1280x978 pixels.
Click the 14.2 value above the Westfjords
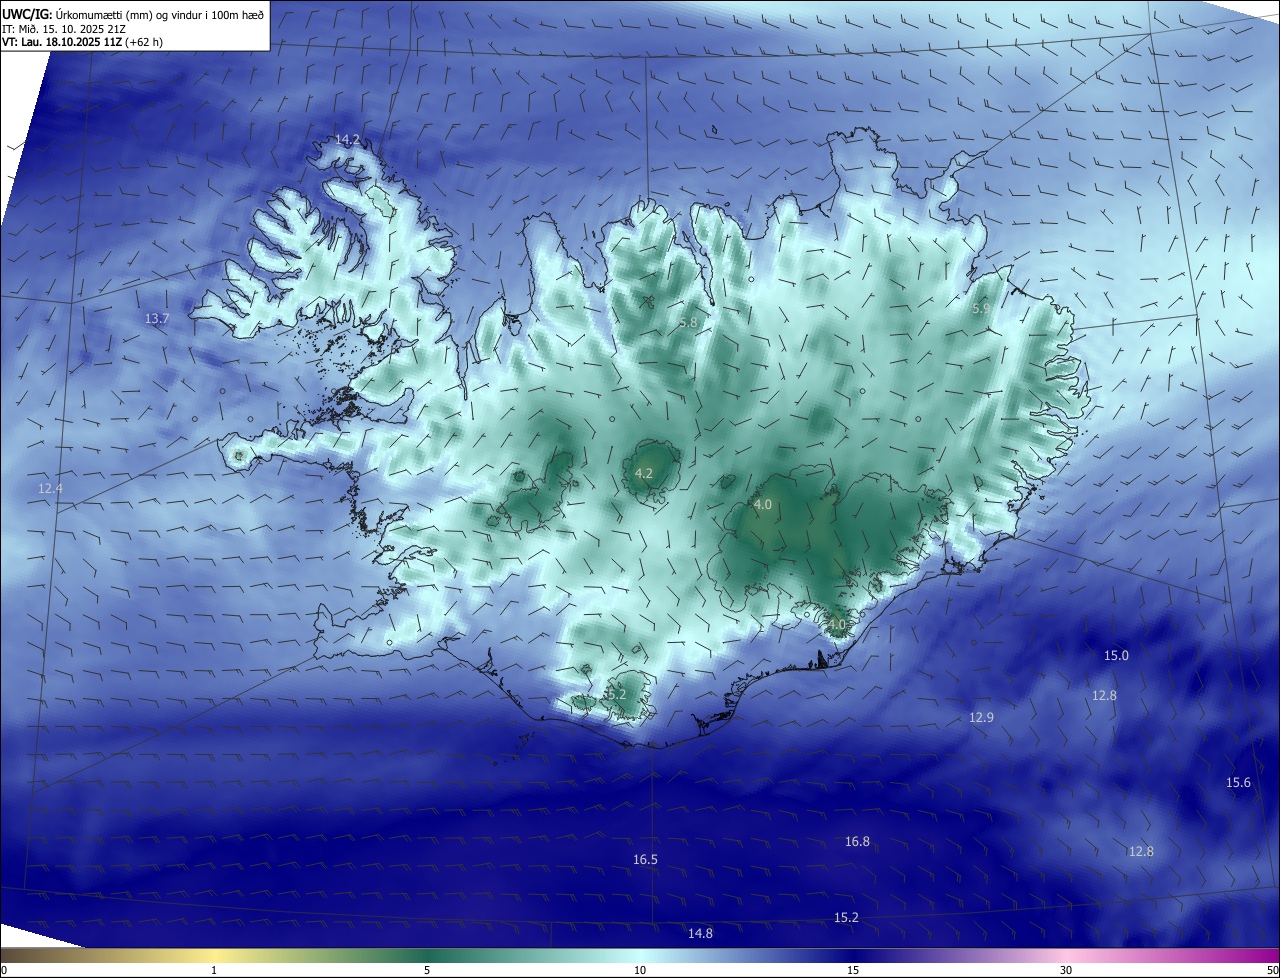click(x=347, y=140)
